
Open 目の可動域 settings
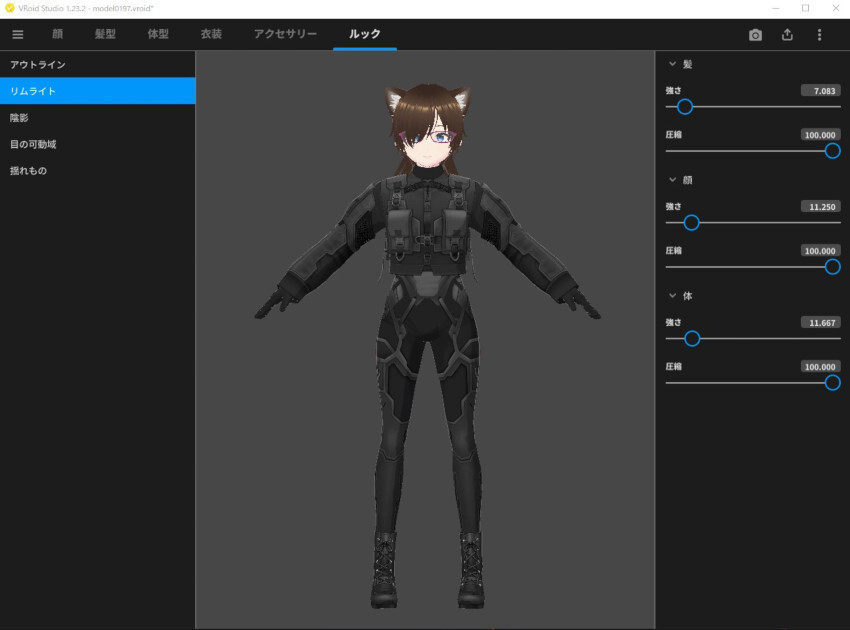click(x=33, y=144)
